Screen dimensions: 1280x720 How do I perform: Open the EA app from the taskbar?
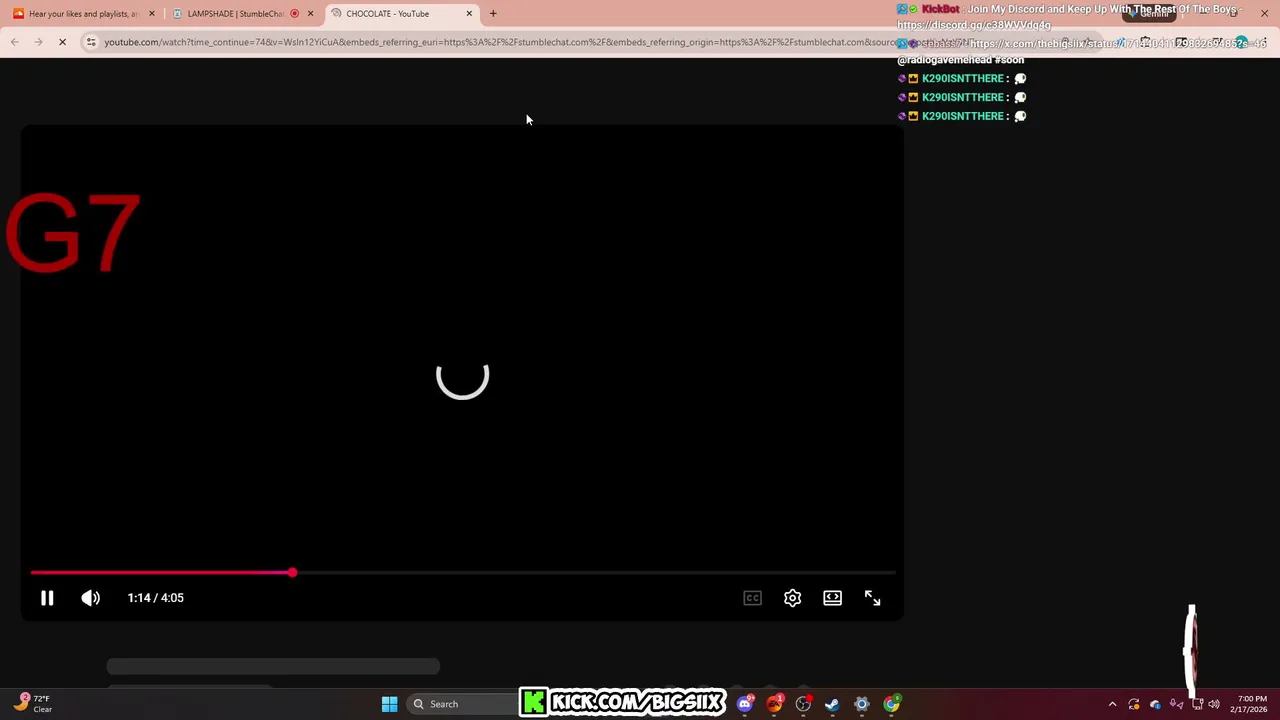click(x=775, y=704)
